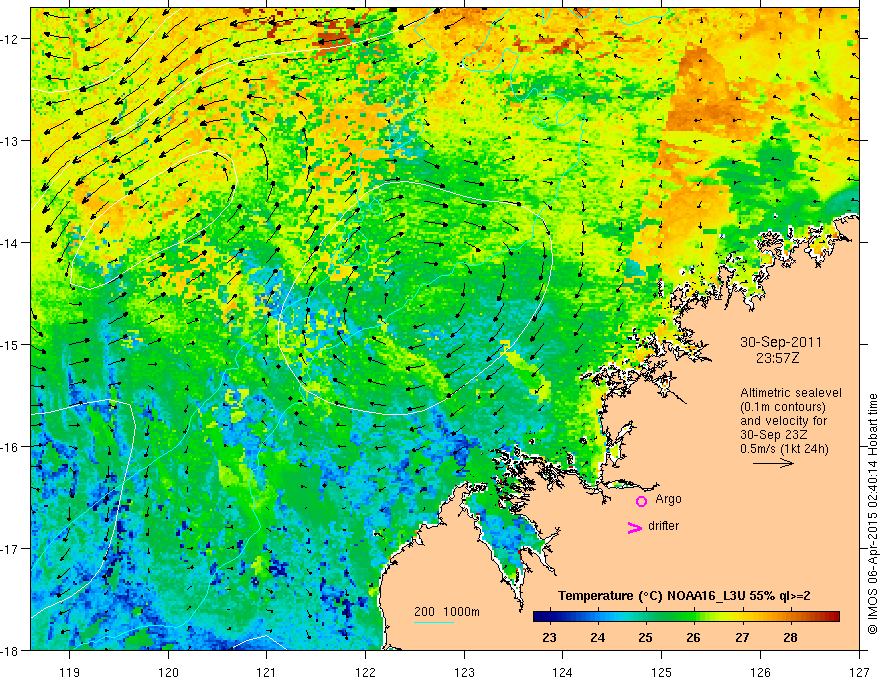The height and width of the screenshot is (680, 880).
Task: Click the '0.5m/s (1kt 24h)' text
Action: point(784,449)
